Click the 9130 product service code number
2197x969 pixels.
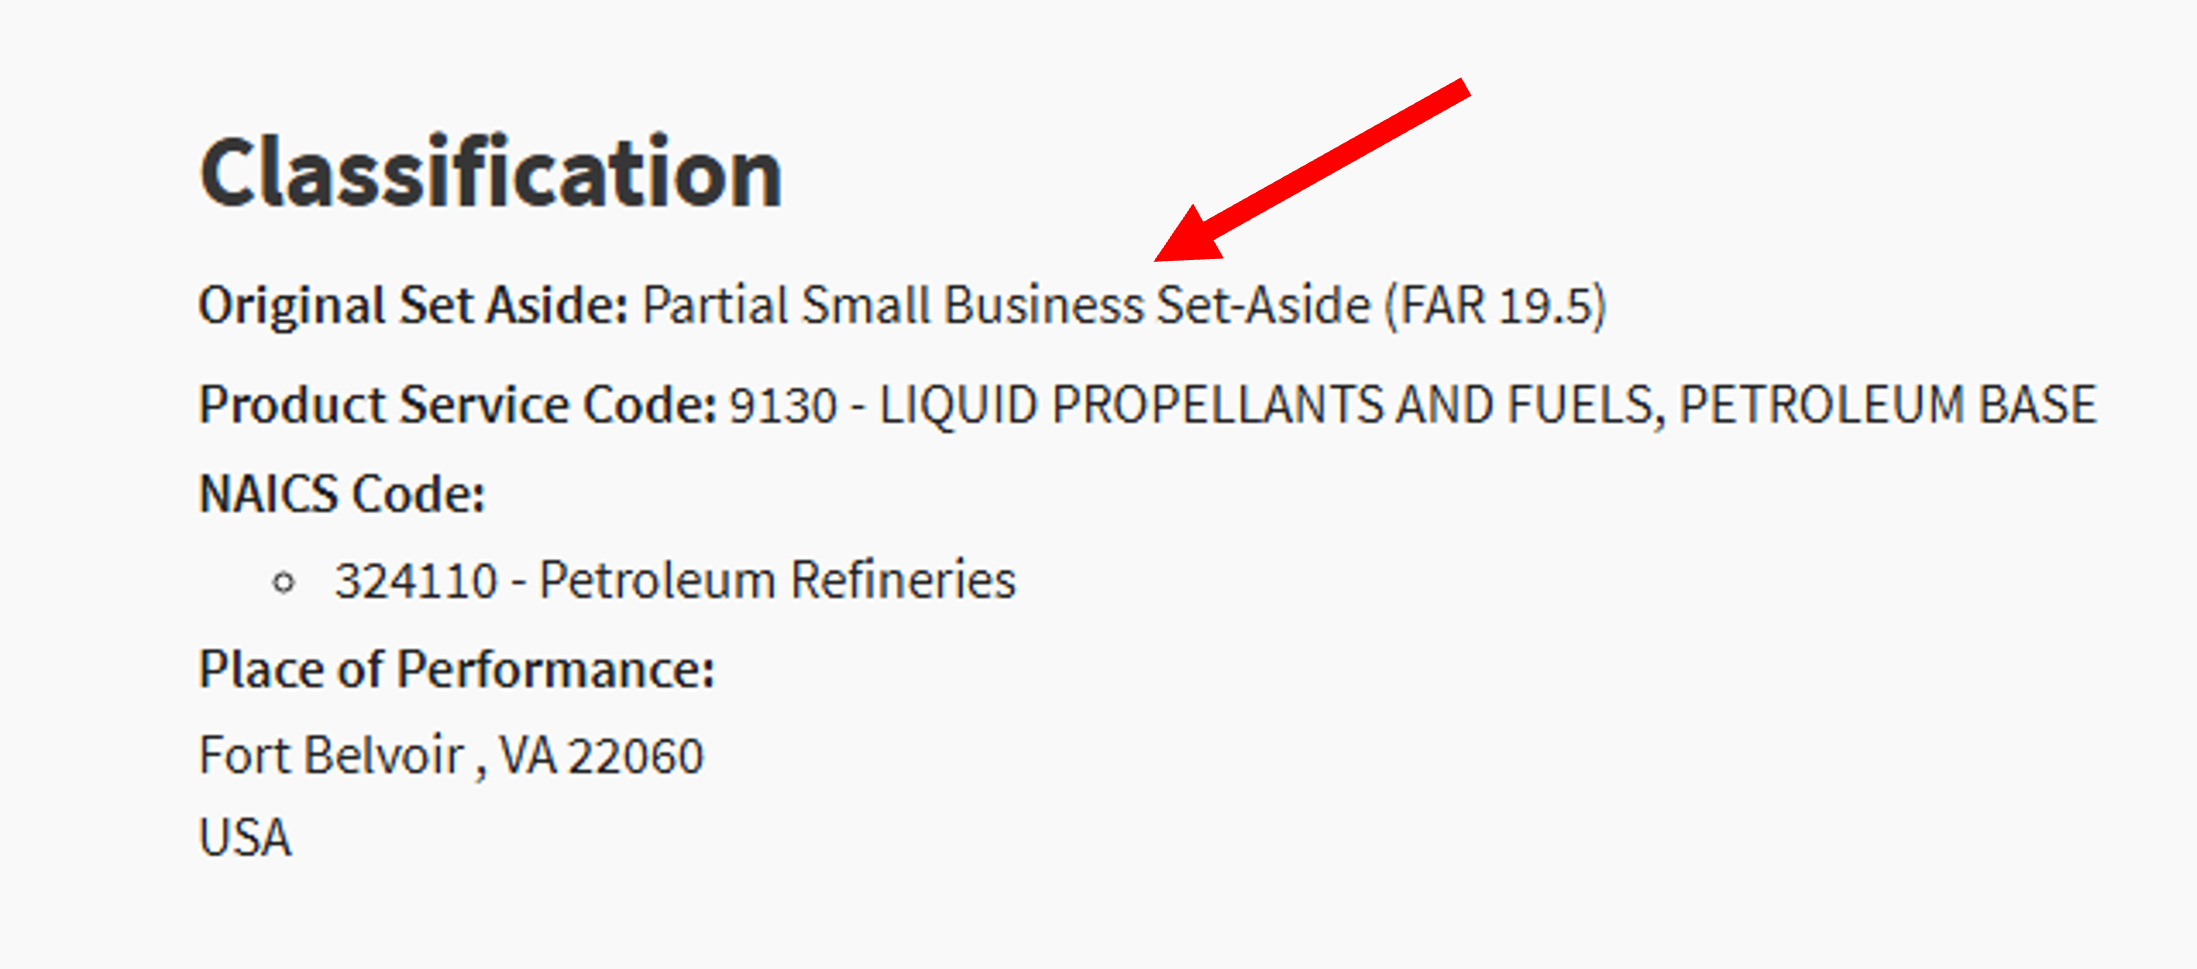pyautogui.click(x=783, y=406)
